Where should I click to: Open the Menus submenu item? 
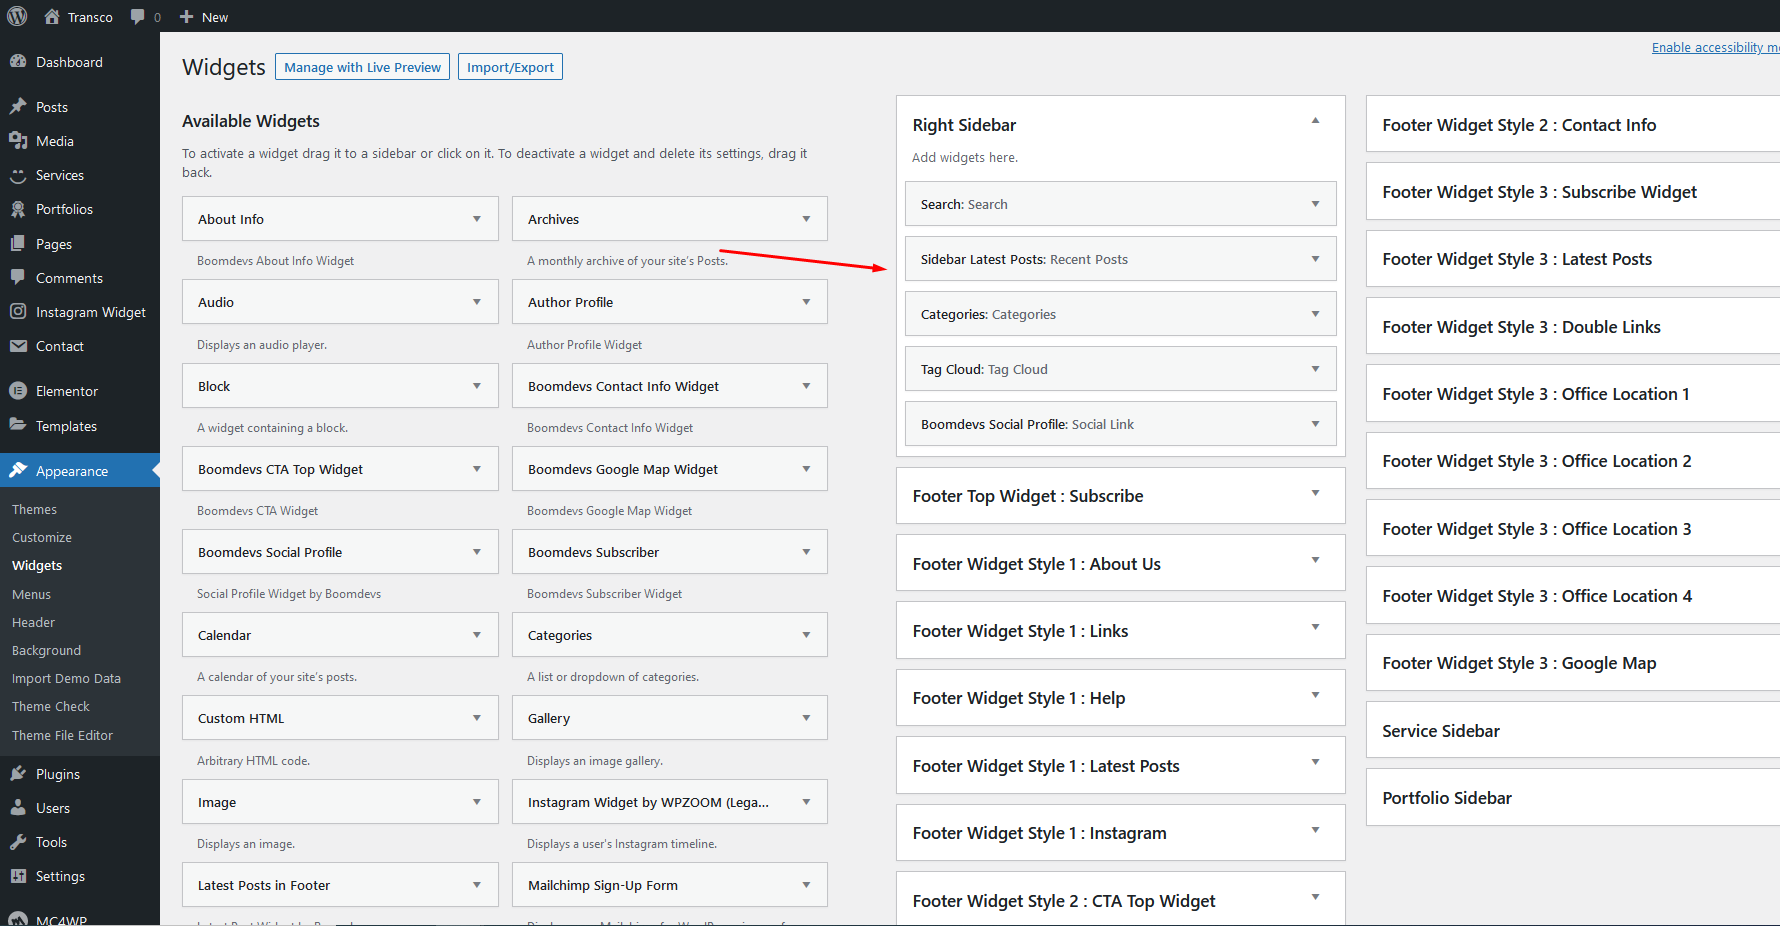[31, 594]
